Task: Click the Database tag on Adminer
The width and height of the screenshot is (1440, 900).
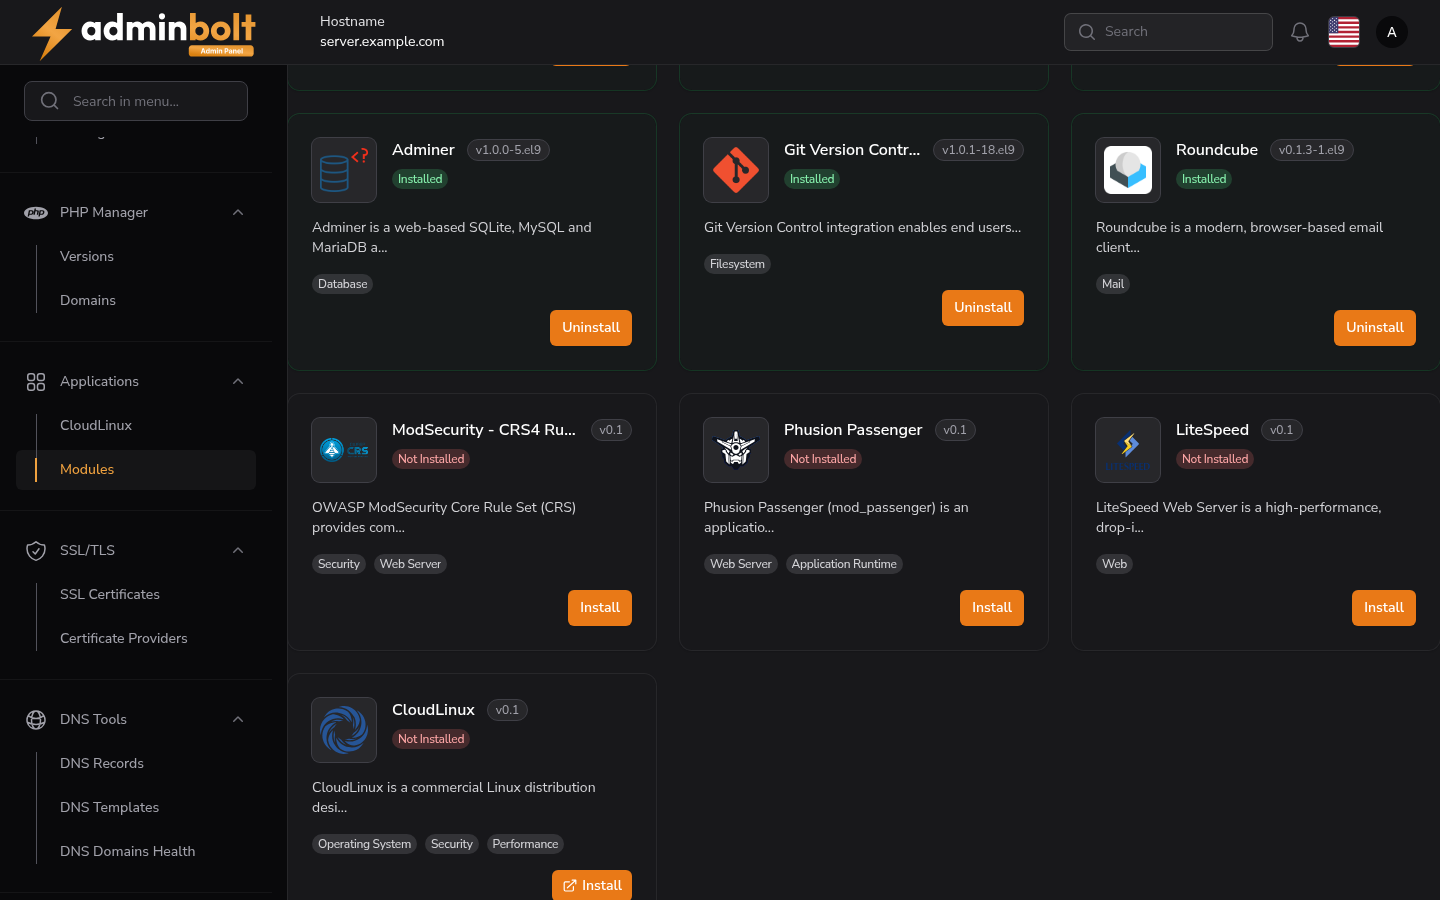Action: pyautogui.click(x=343, y=284)
